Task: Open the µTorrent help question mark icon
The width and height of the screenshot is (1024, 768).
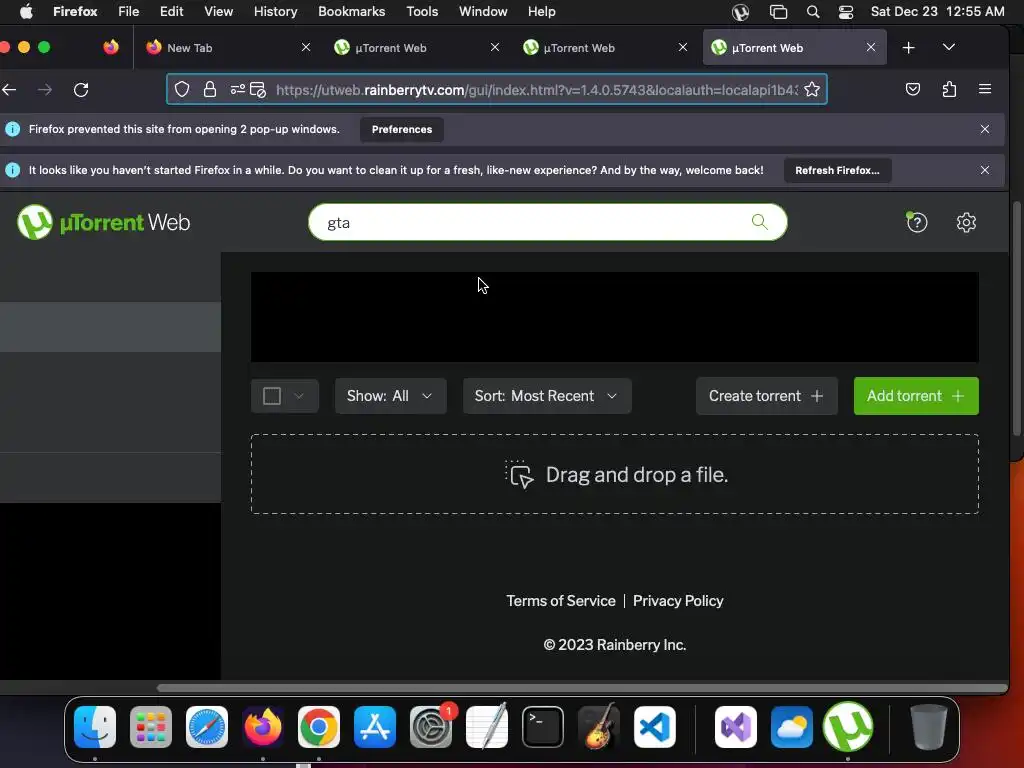Action: [916, 222]
